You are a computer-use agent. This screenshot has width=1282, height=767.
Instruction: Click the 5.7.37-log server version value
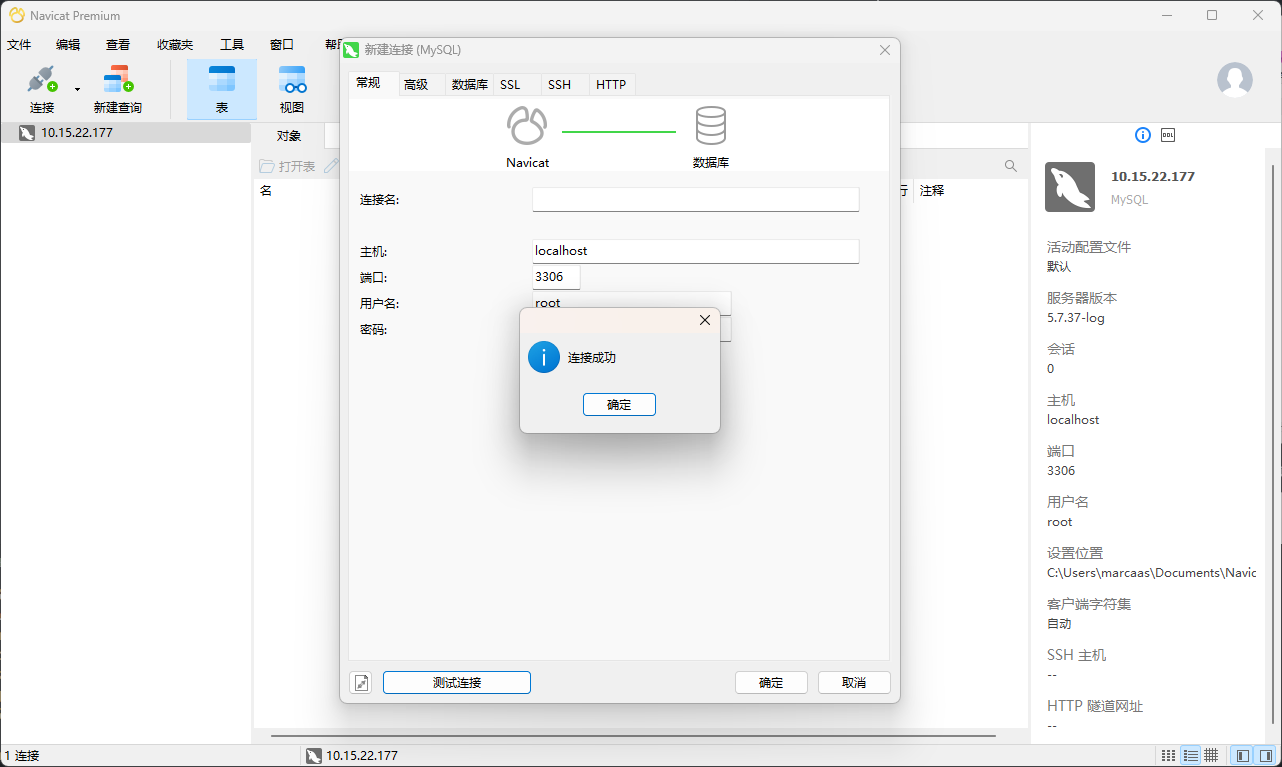[1076, 318]
